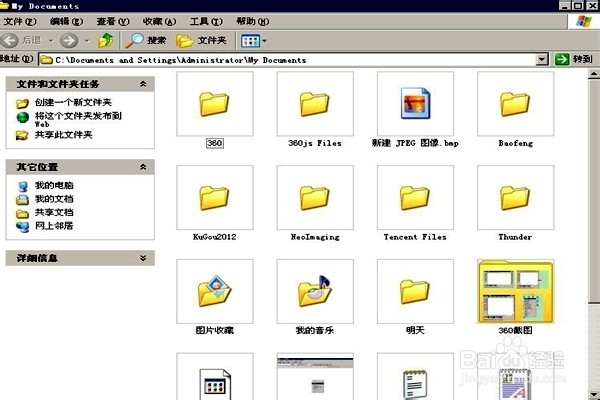Open the 图片收藏 pictures folder icon
The width and height of the screenshot is (600, 400).
point(214,291)
